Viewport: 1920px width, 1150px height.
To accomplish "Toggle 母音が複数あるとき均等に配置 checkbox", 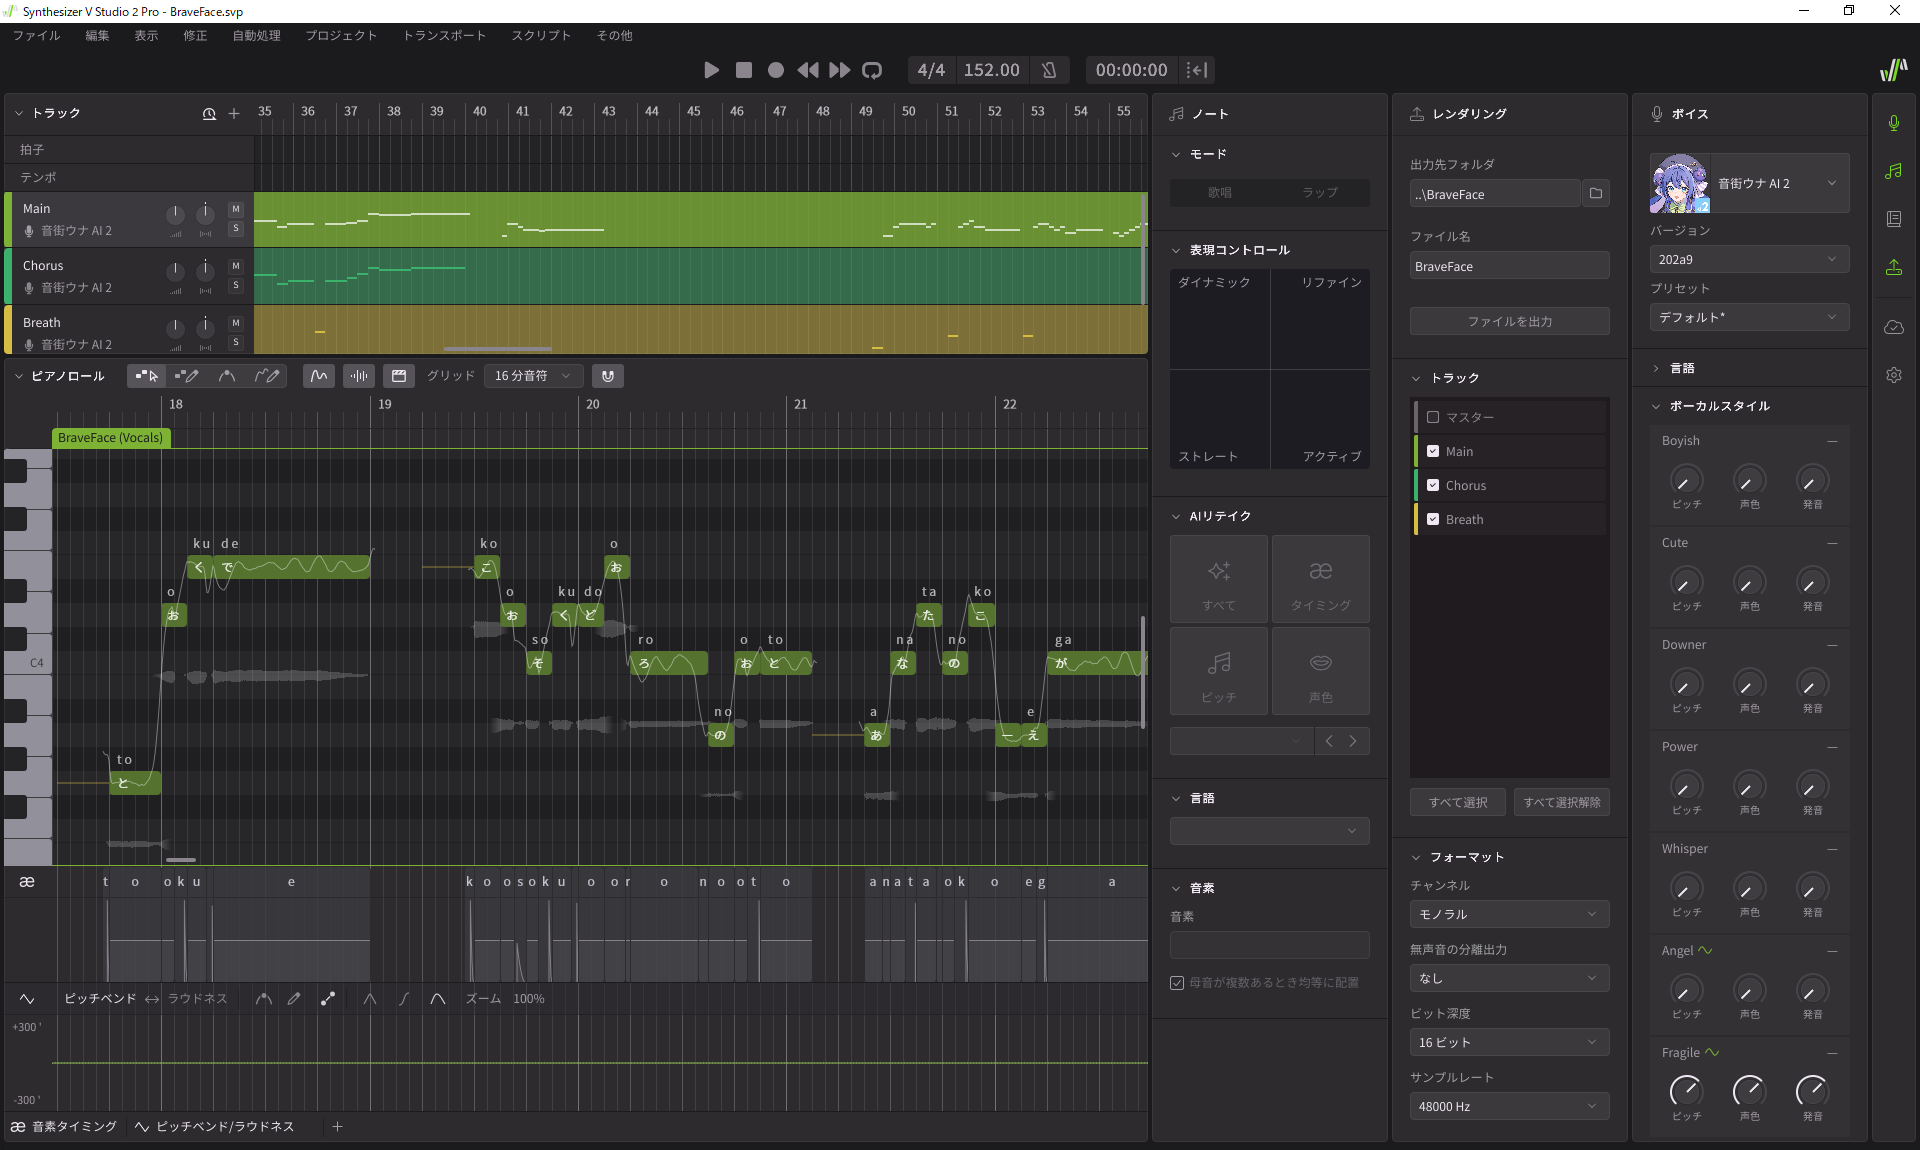I will [1177, 983].
